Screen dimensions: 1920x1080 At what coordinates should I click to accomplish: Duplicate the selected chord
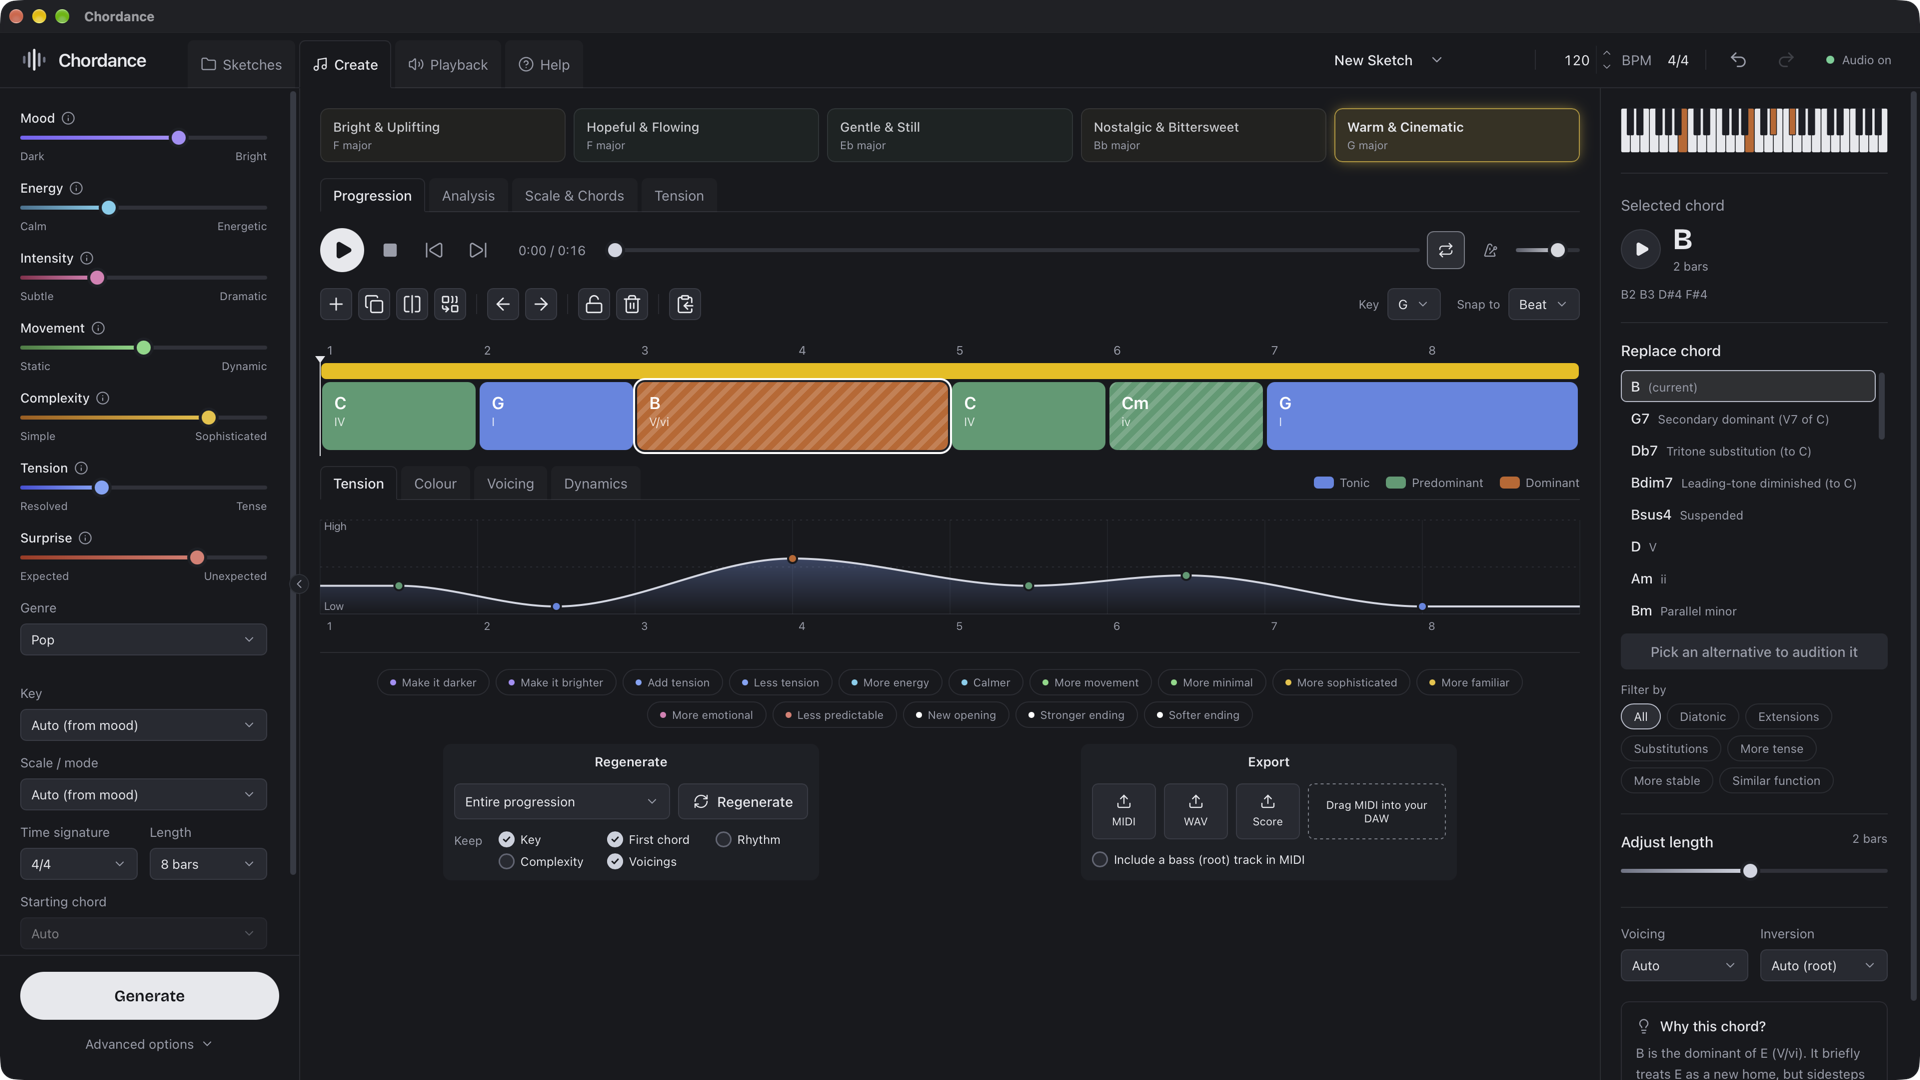pyautogui.click(x=374, y=304)
